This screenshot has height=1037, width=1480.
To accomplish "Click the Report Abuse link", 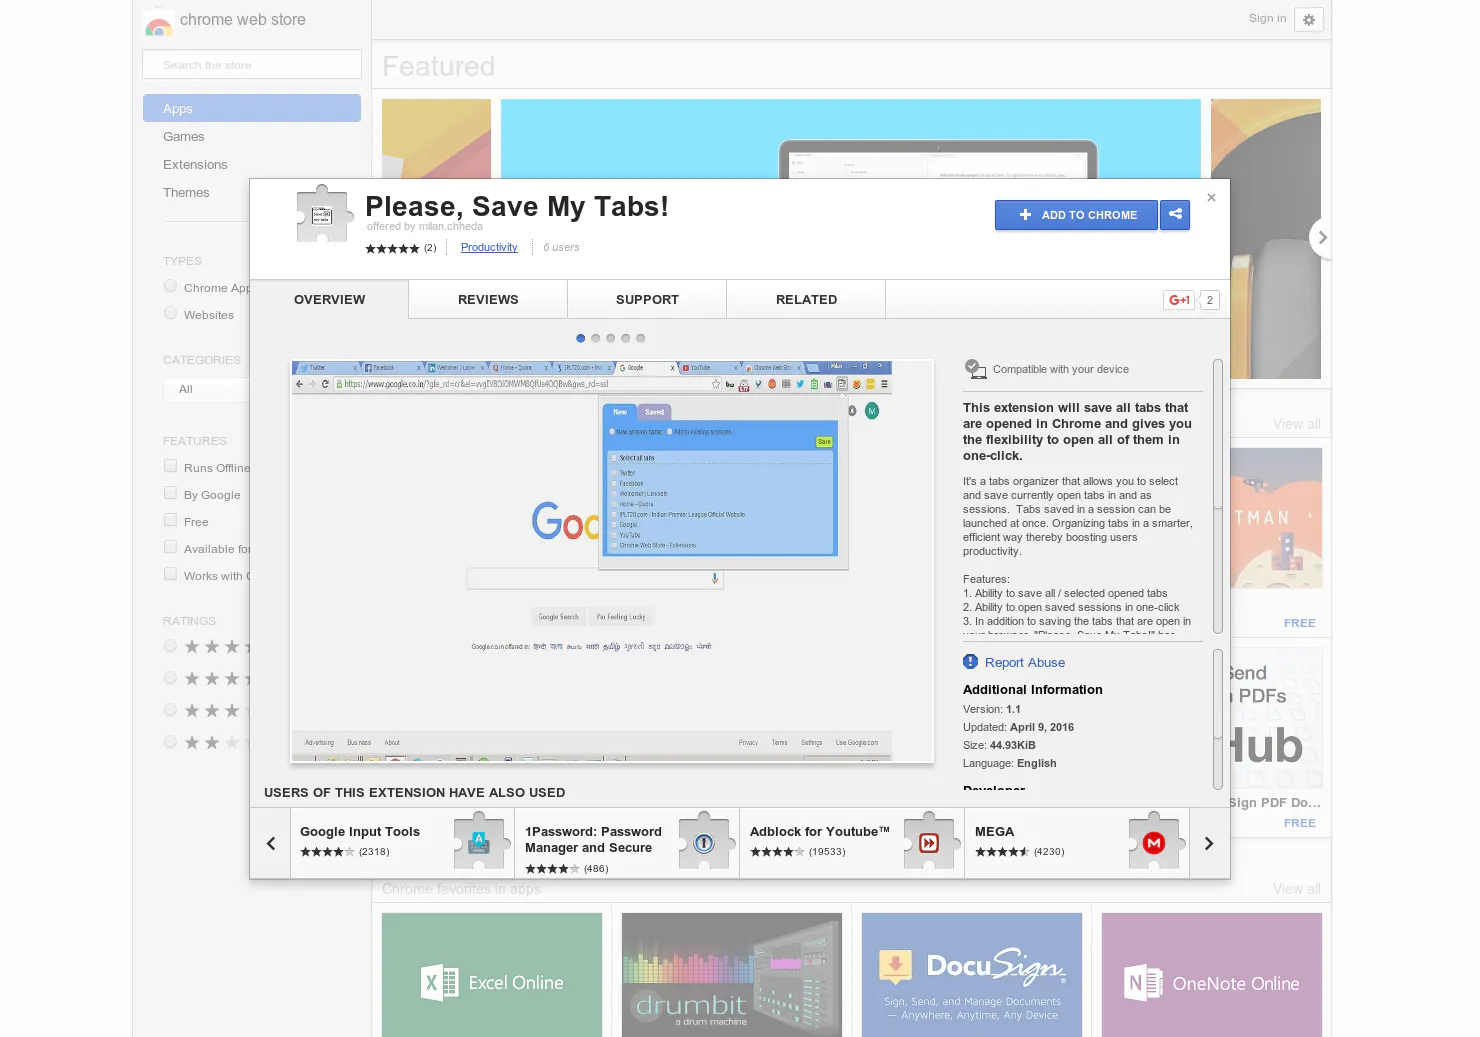I will pyautogui.click(x=1025, y=662).
